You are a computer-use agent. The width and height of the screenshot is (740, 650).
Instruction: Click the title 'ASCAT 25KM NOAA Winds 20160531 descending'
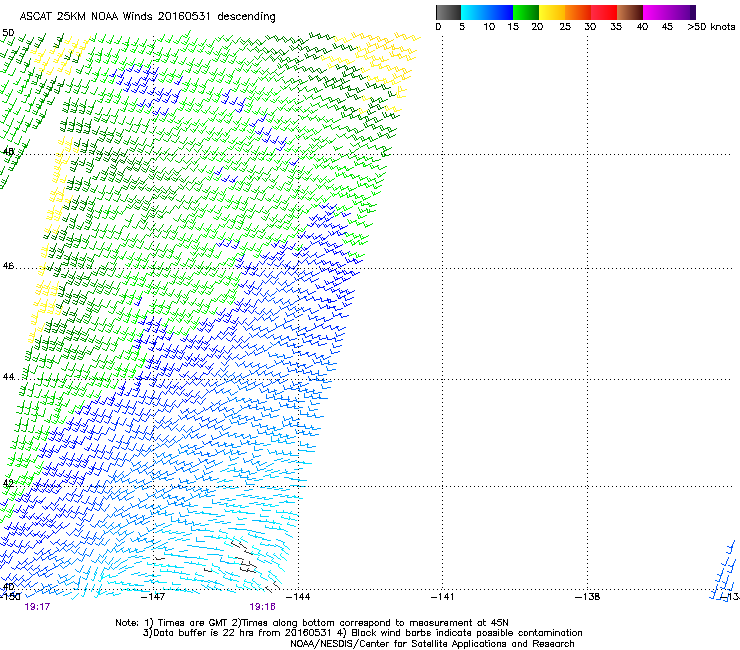pos(147,17)
